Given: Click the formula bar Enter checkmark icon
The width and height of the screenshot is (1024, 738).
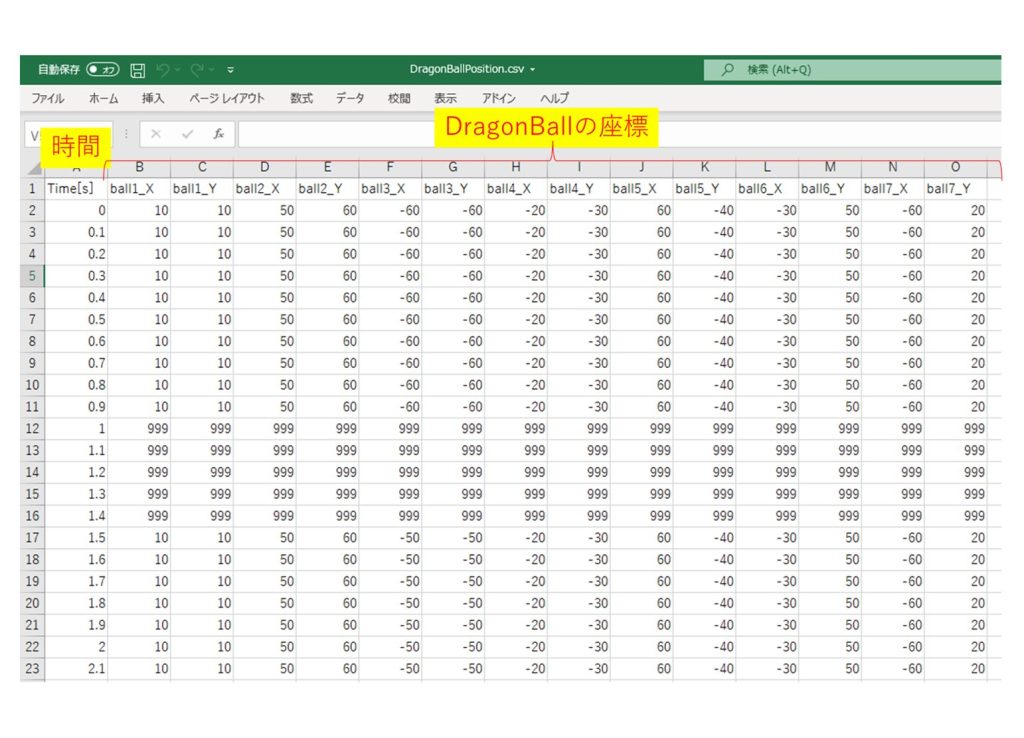Looking at the screenshot, I should coord(187,134).
